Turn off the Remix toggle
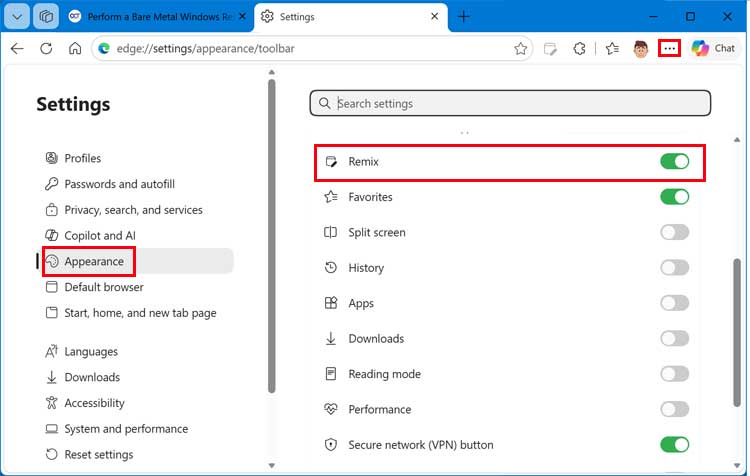The image size is (750, 476). (674, 161)
